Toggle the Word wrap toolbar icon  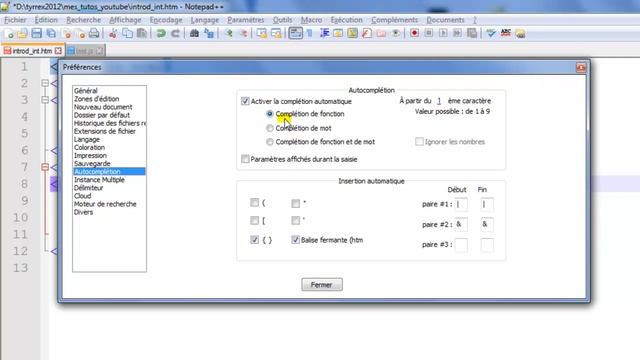pos(296,33)
